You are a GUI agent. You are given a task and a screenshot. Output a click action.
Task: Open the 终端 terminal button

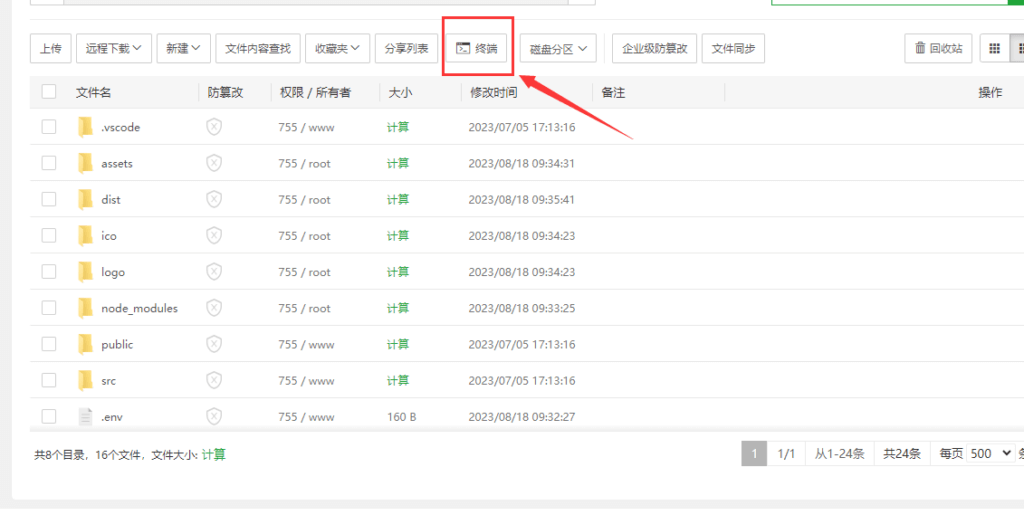pos(476,48)
